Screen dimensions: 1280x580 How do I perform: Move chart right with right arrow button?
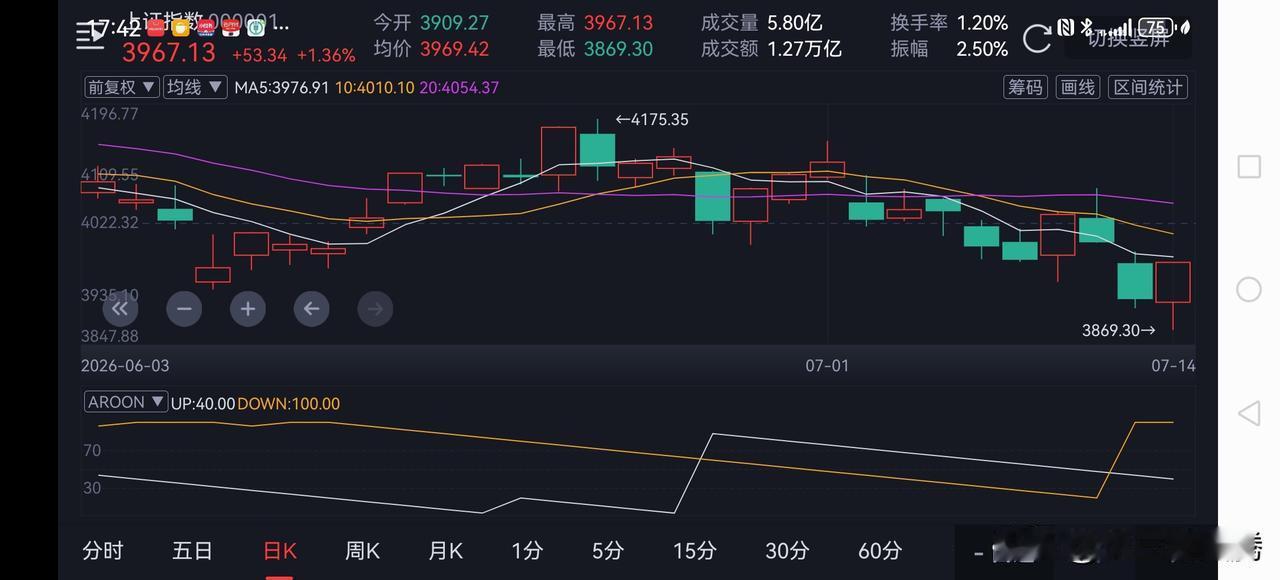375,309
